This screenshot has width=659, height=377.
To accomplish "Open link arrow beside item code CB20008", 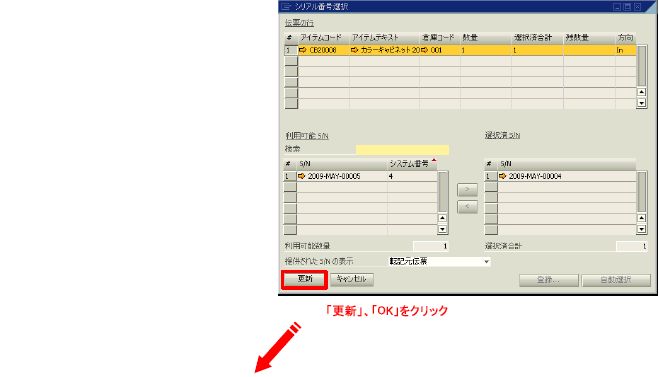I will [302, 50].
